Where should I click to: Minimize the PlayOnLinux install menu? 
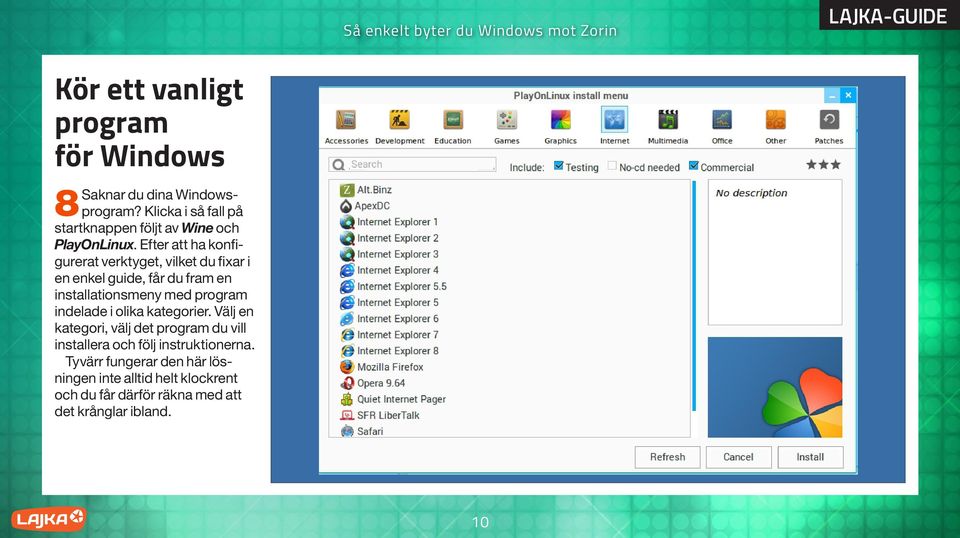coord(832,95)
